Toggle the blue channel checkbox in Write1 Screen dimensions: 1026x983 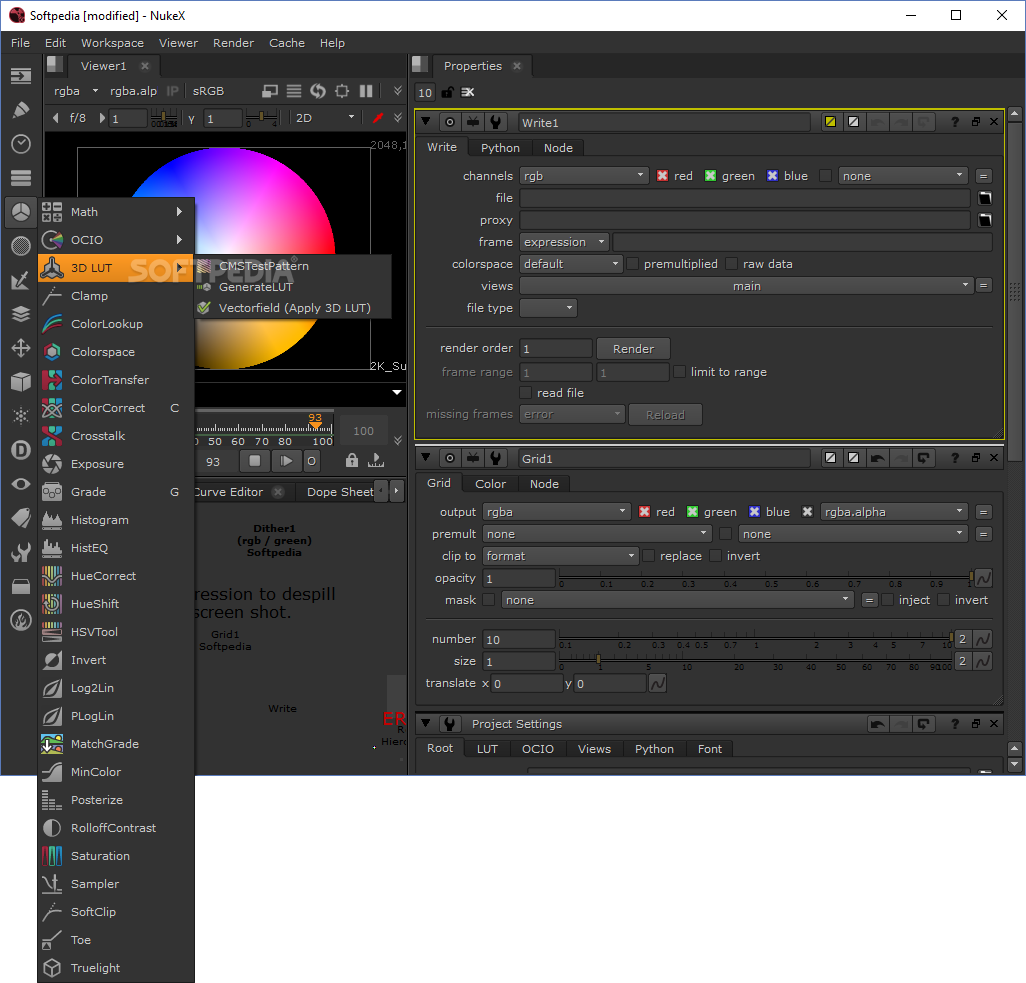click(772, 175)
